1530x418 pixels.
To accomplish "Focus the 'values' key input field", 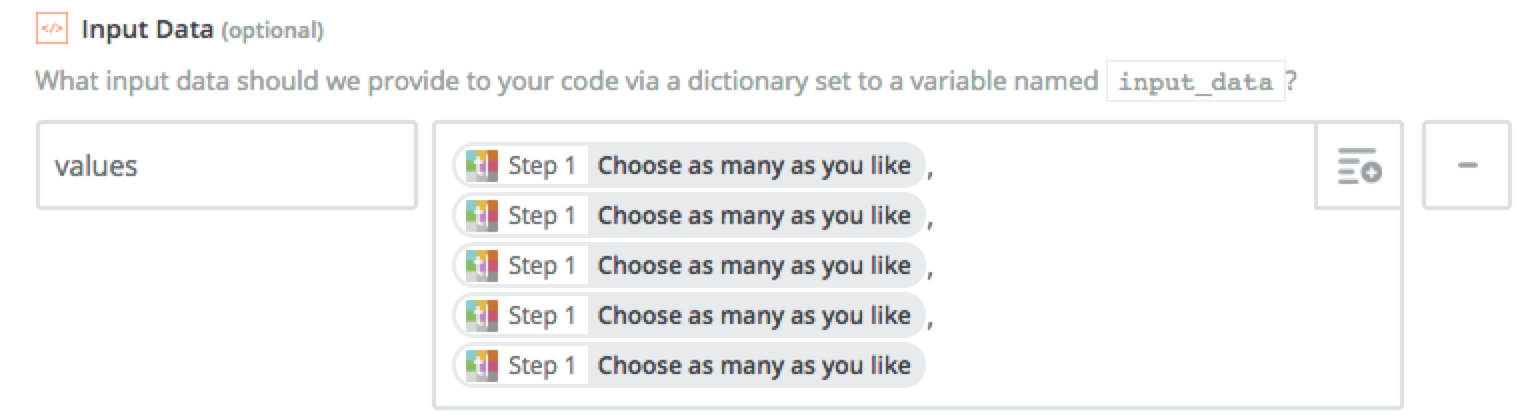I will pos(227,165).
